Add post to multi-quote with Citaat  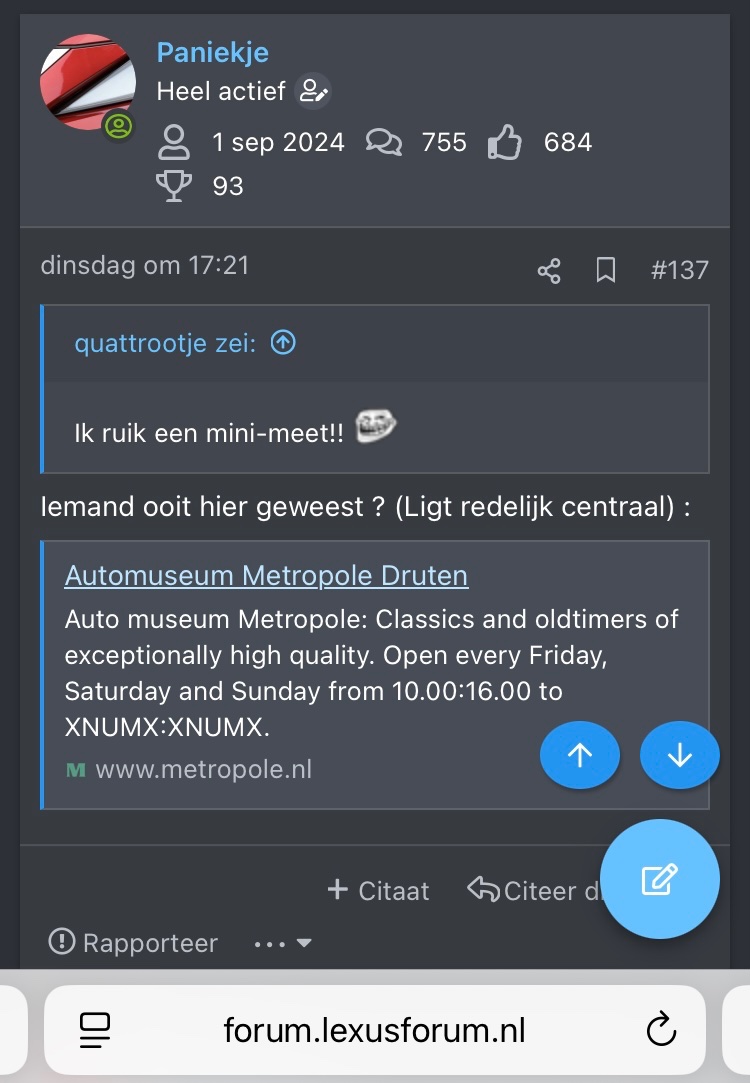(378, 890)
